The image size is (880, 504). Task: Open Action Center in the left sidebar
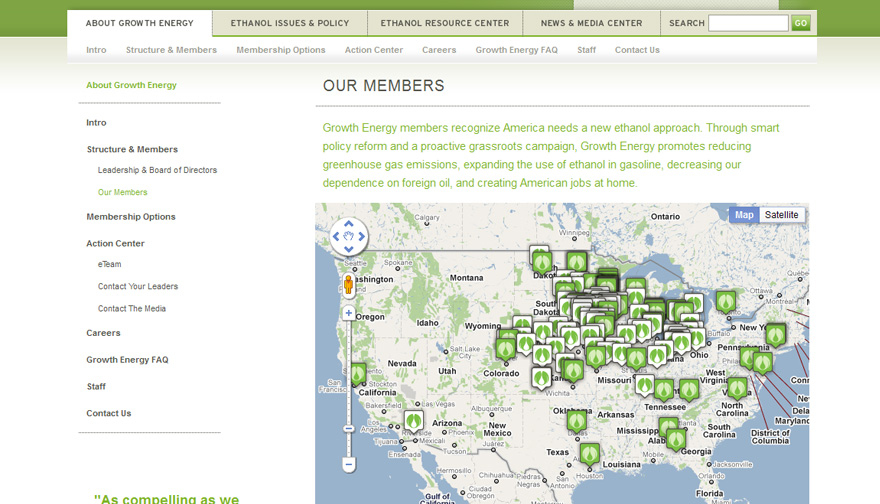[x=115, y=244]
